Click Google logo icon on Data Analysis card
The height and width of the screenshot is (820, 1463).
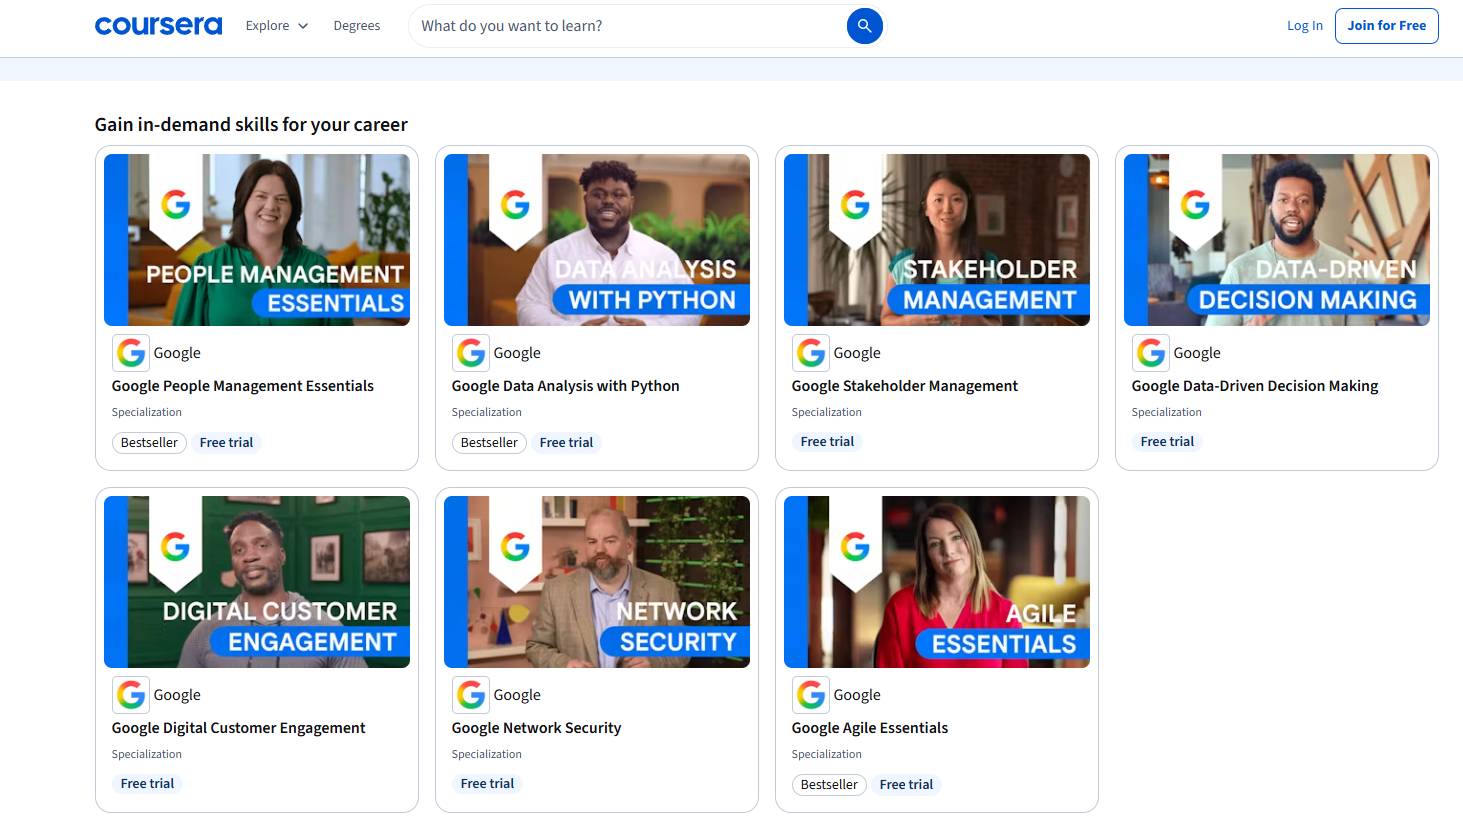tap(471, 353)
